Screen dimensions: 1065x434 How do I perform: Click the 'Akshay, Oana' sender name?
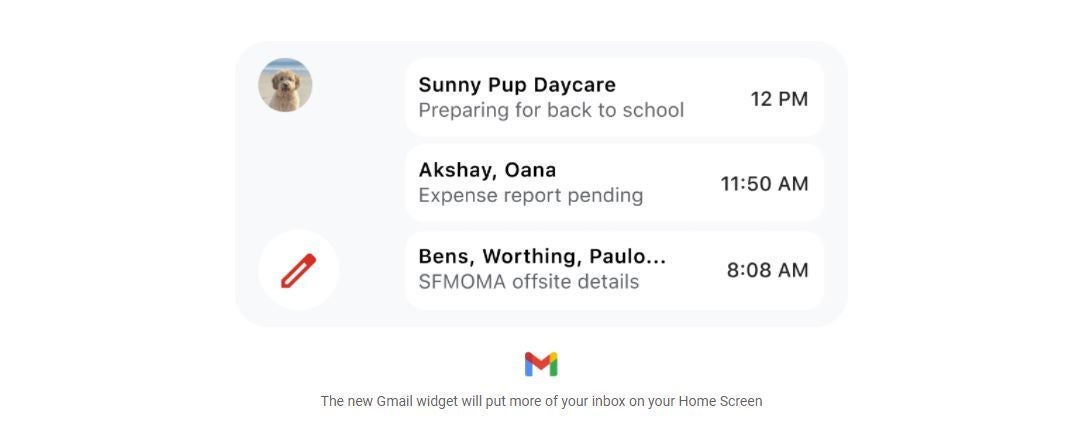coord(487,170)
